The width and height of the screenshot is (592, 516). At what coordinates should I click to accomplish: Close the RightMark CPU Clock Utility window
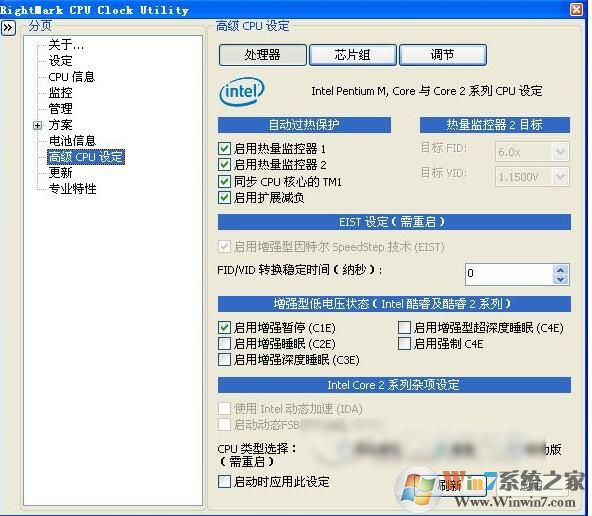577,9
